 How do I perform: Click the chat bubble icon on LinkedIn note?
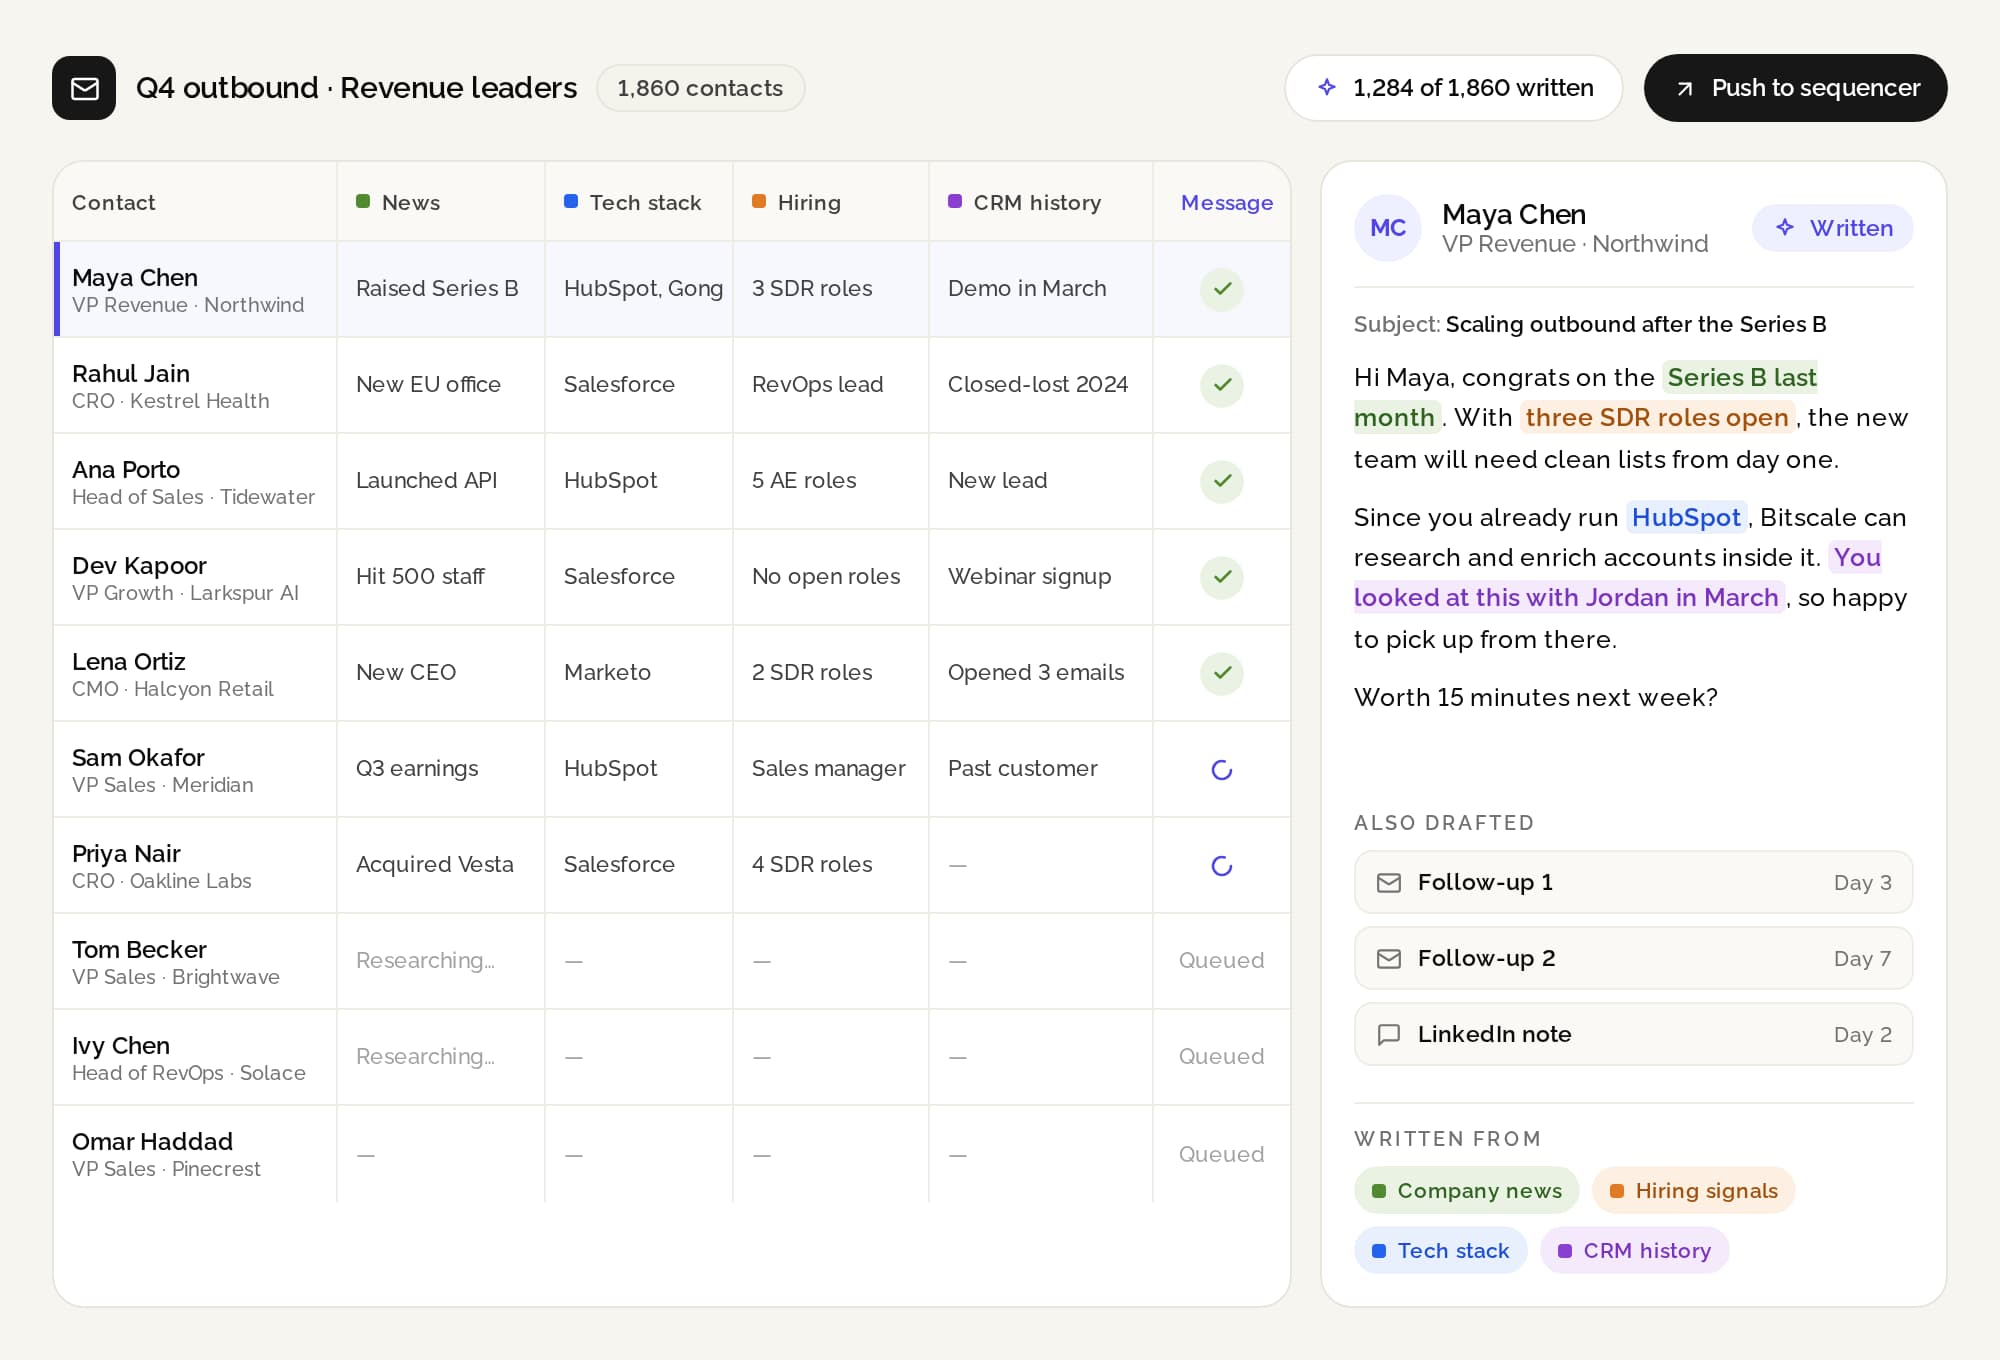coord(1389,1034)
